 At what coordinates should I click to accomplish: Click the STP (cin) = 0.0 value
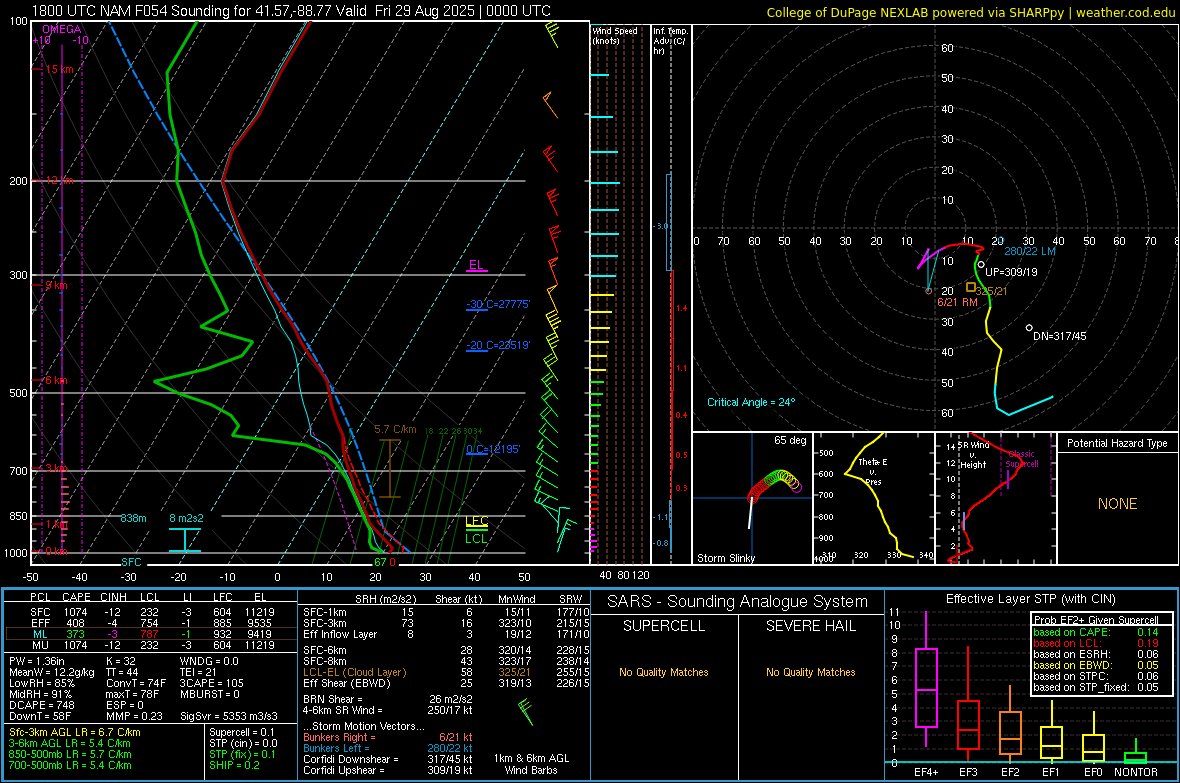tap(243, 743)
